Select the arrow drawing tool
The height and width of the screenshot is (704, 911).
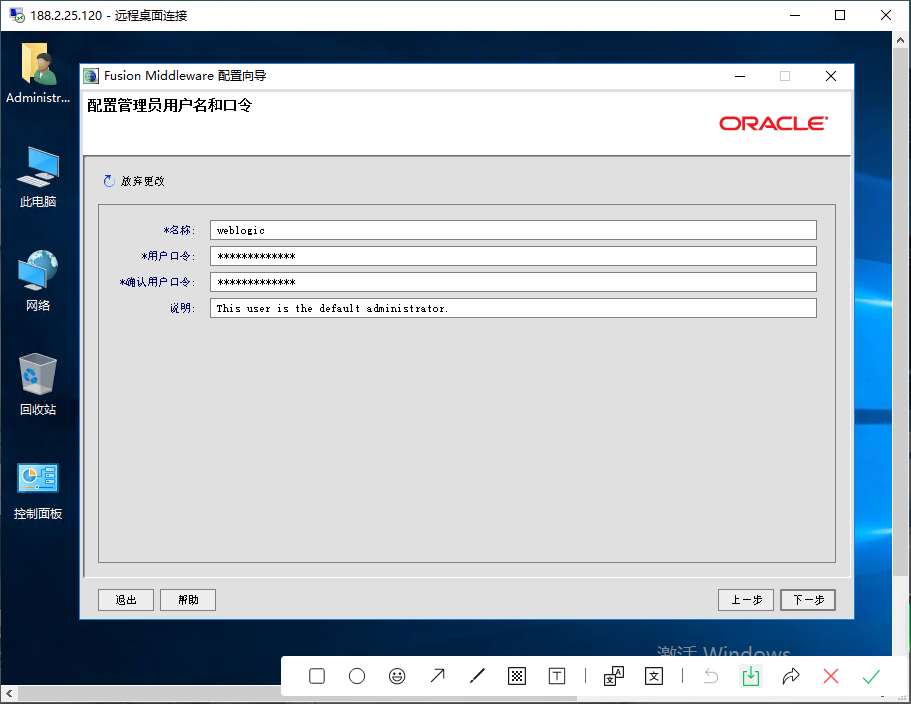point(437,676)
